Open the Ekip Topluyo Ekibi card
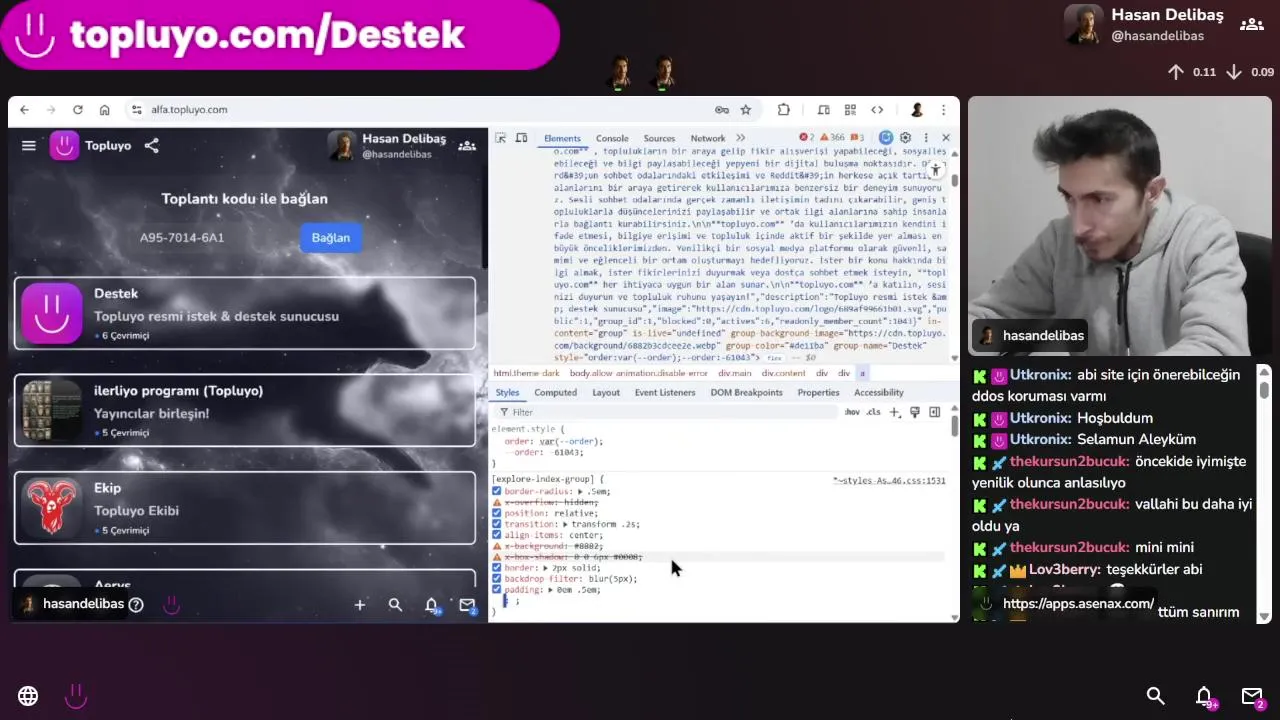Screen dimensions: 1280x720 pyautogui.click(x=245, y=507)
